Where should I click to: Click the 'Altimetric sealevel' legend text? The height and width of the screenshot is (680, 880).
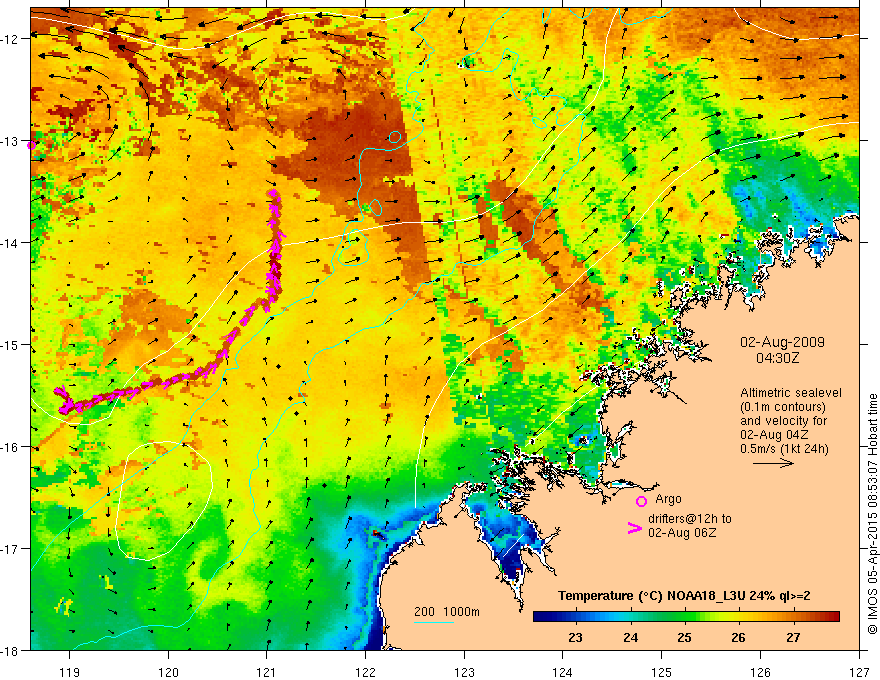(791, 393)
